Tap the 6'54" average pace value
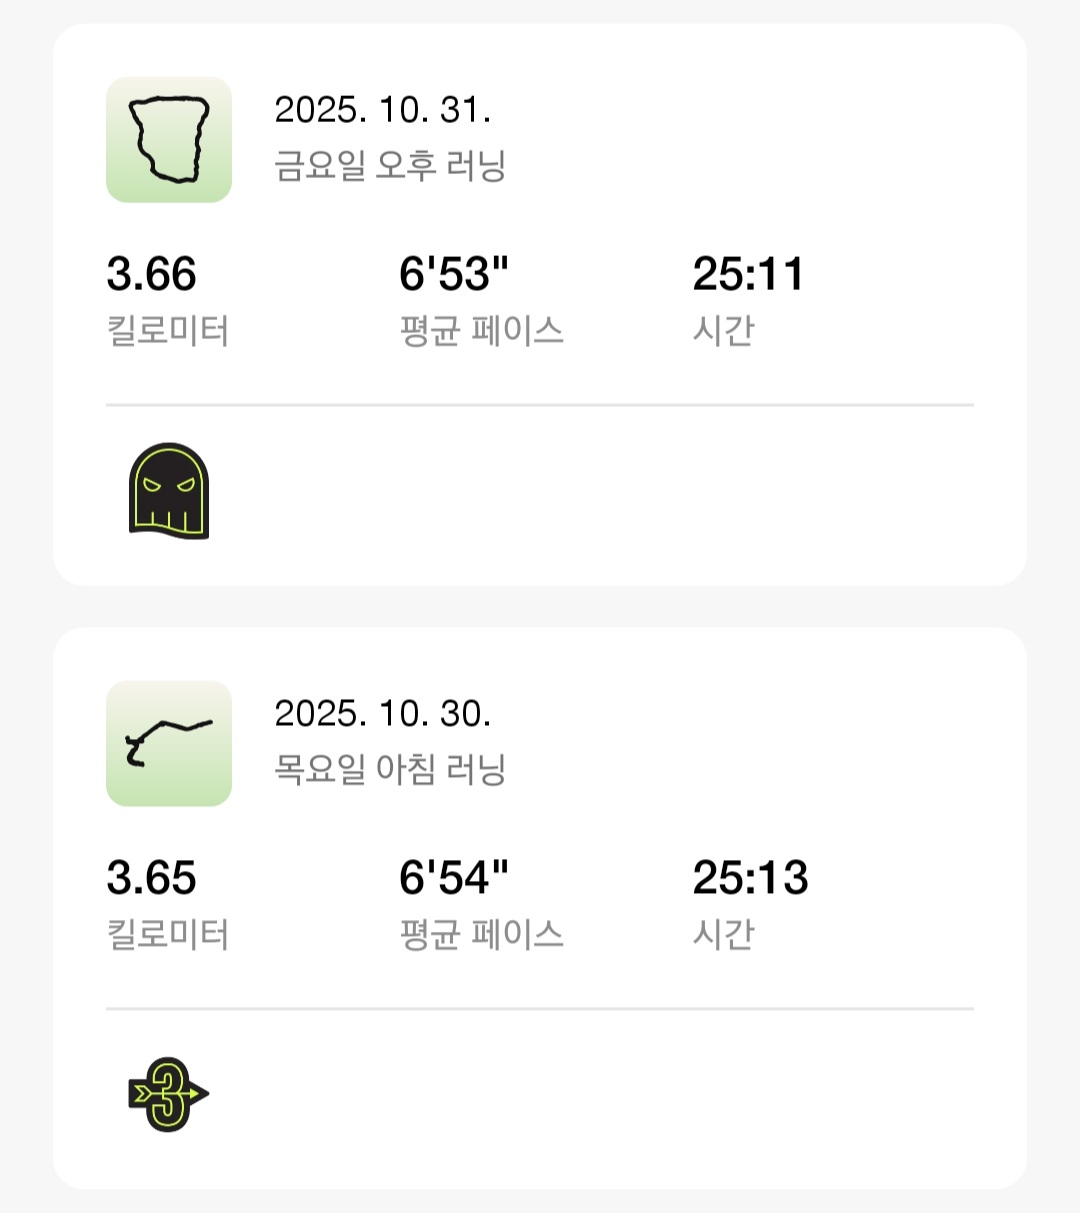This screenshot has height=1213, width=1080. (x=454, y=879)
